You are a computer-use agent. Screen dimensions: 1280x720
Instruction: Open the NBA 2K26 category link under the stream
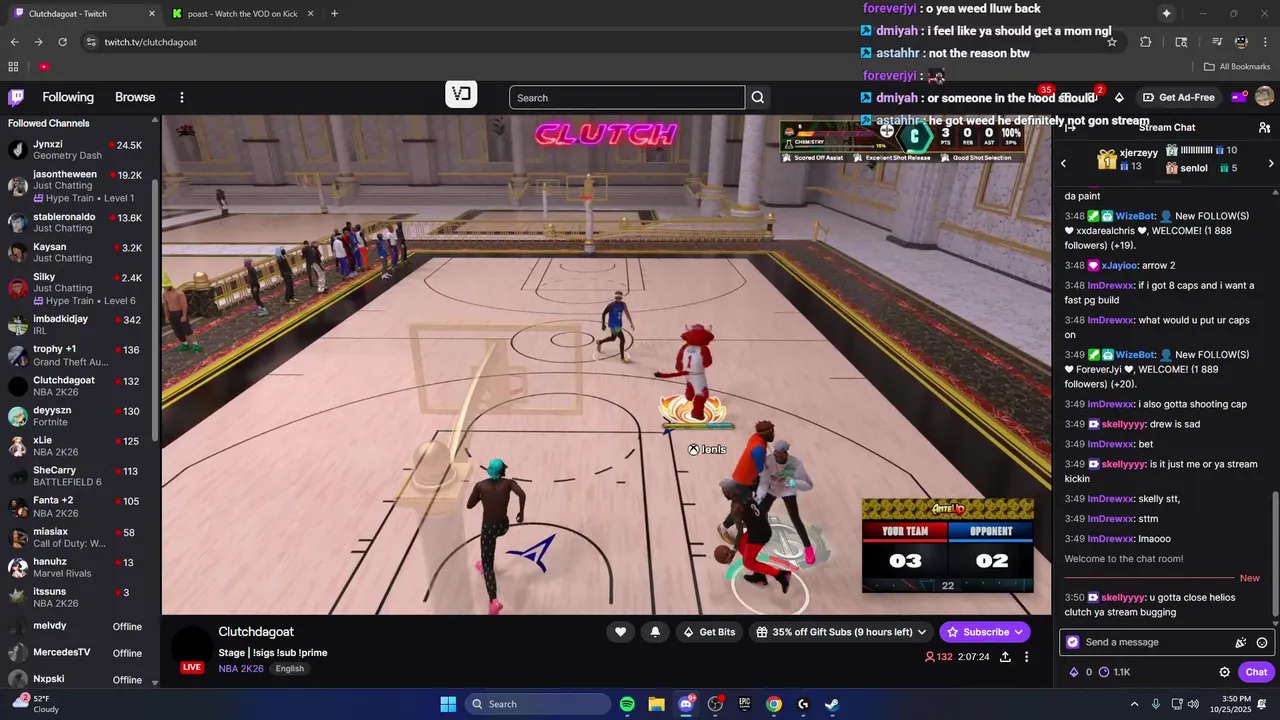(241, 669)
